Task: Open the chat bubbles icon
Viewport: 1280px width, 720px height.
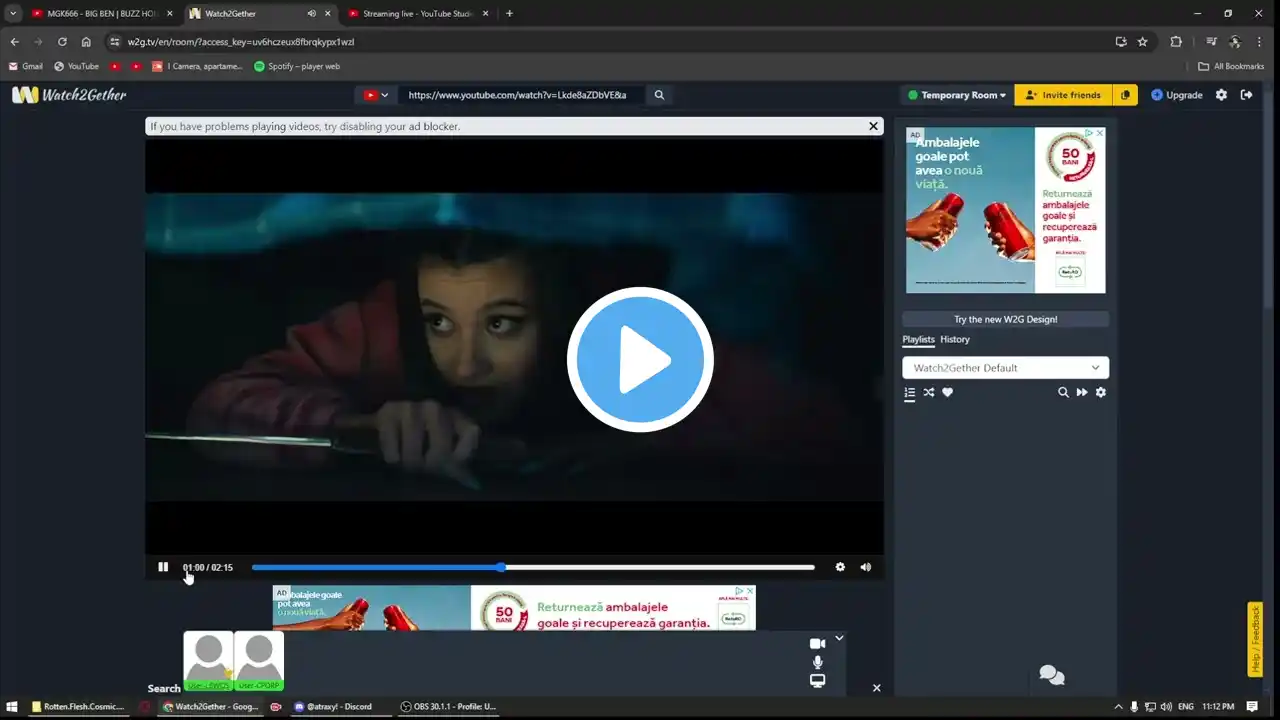Action: 1052,675
